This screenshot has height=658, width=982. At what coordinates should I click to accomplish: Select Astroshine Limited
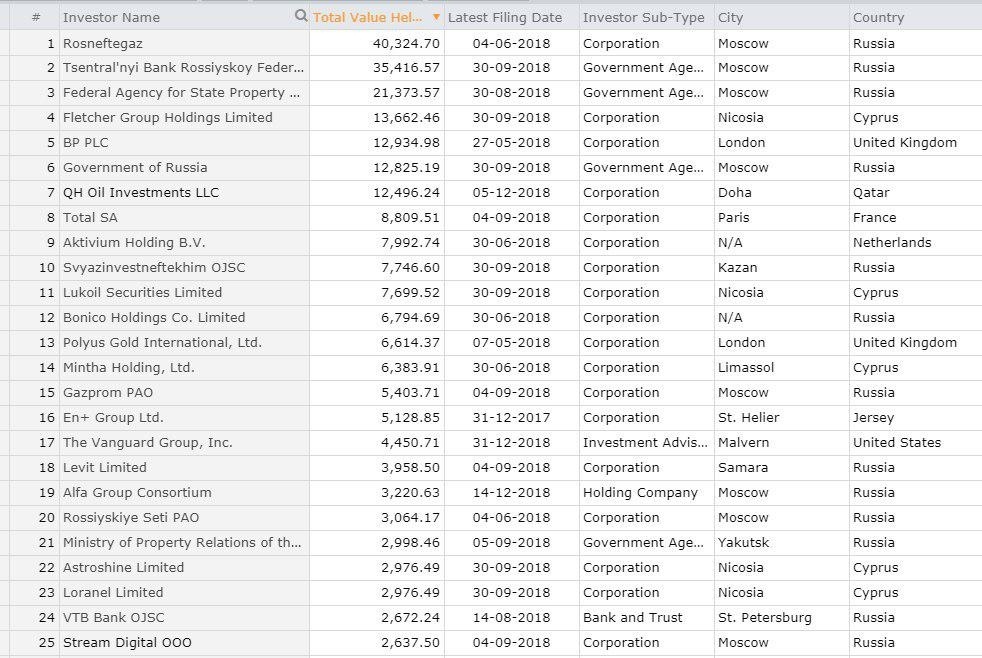point(123,568)
